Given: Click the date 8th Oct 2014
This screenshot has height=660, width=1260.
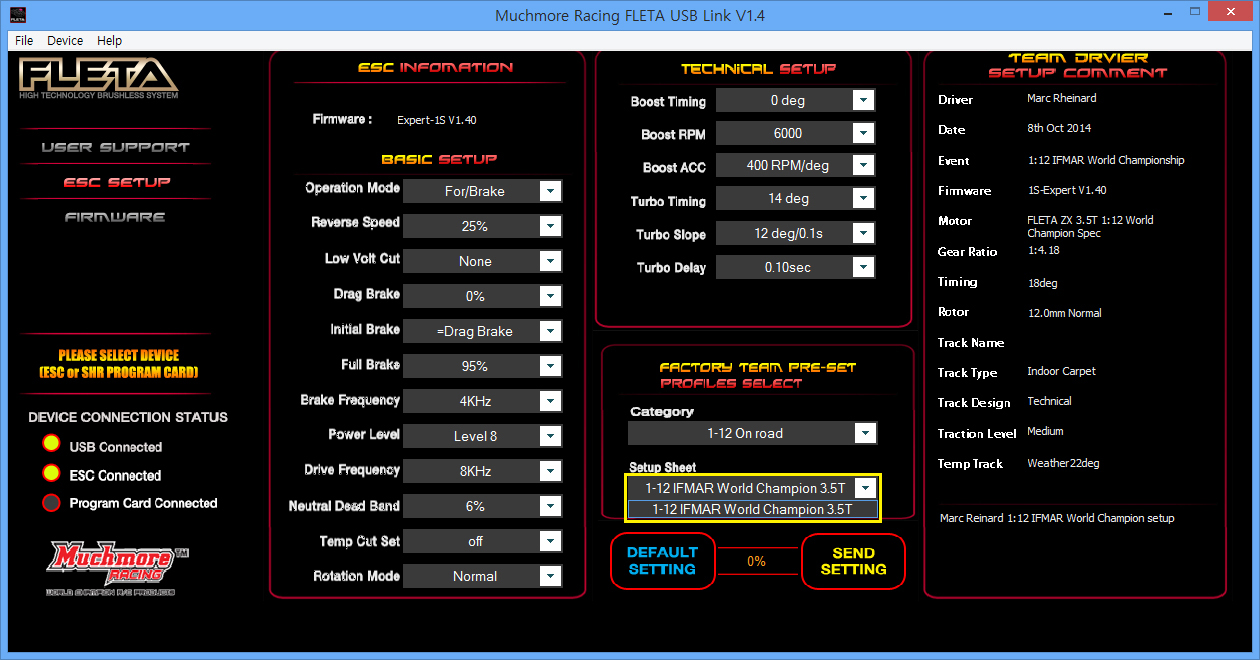Looking at the screenshot, I should 1059,129.
